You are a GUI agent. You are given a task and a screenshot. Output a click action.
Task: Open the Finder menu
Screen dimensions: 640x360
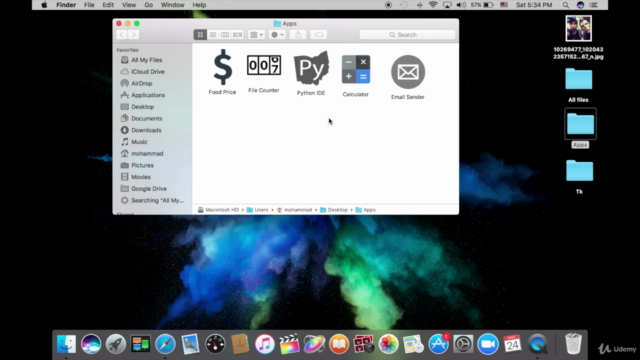(x=66, y=5)
